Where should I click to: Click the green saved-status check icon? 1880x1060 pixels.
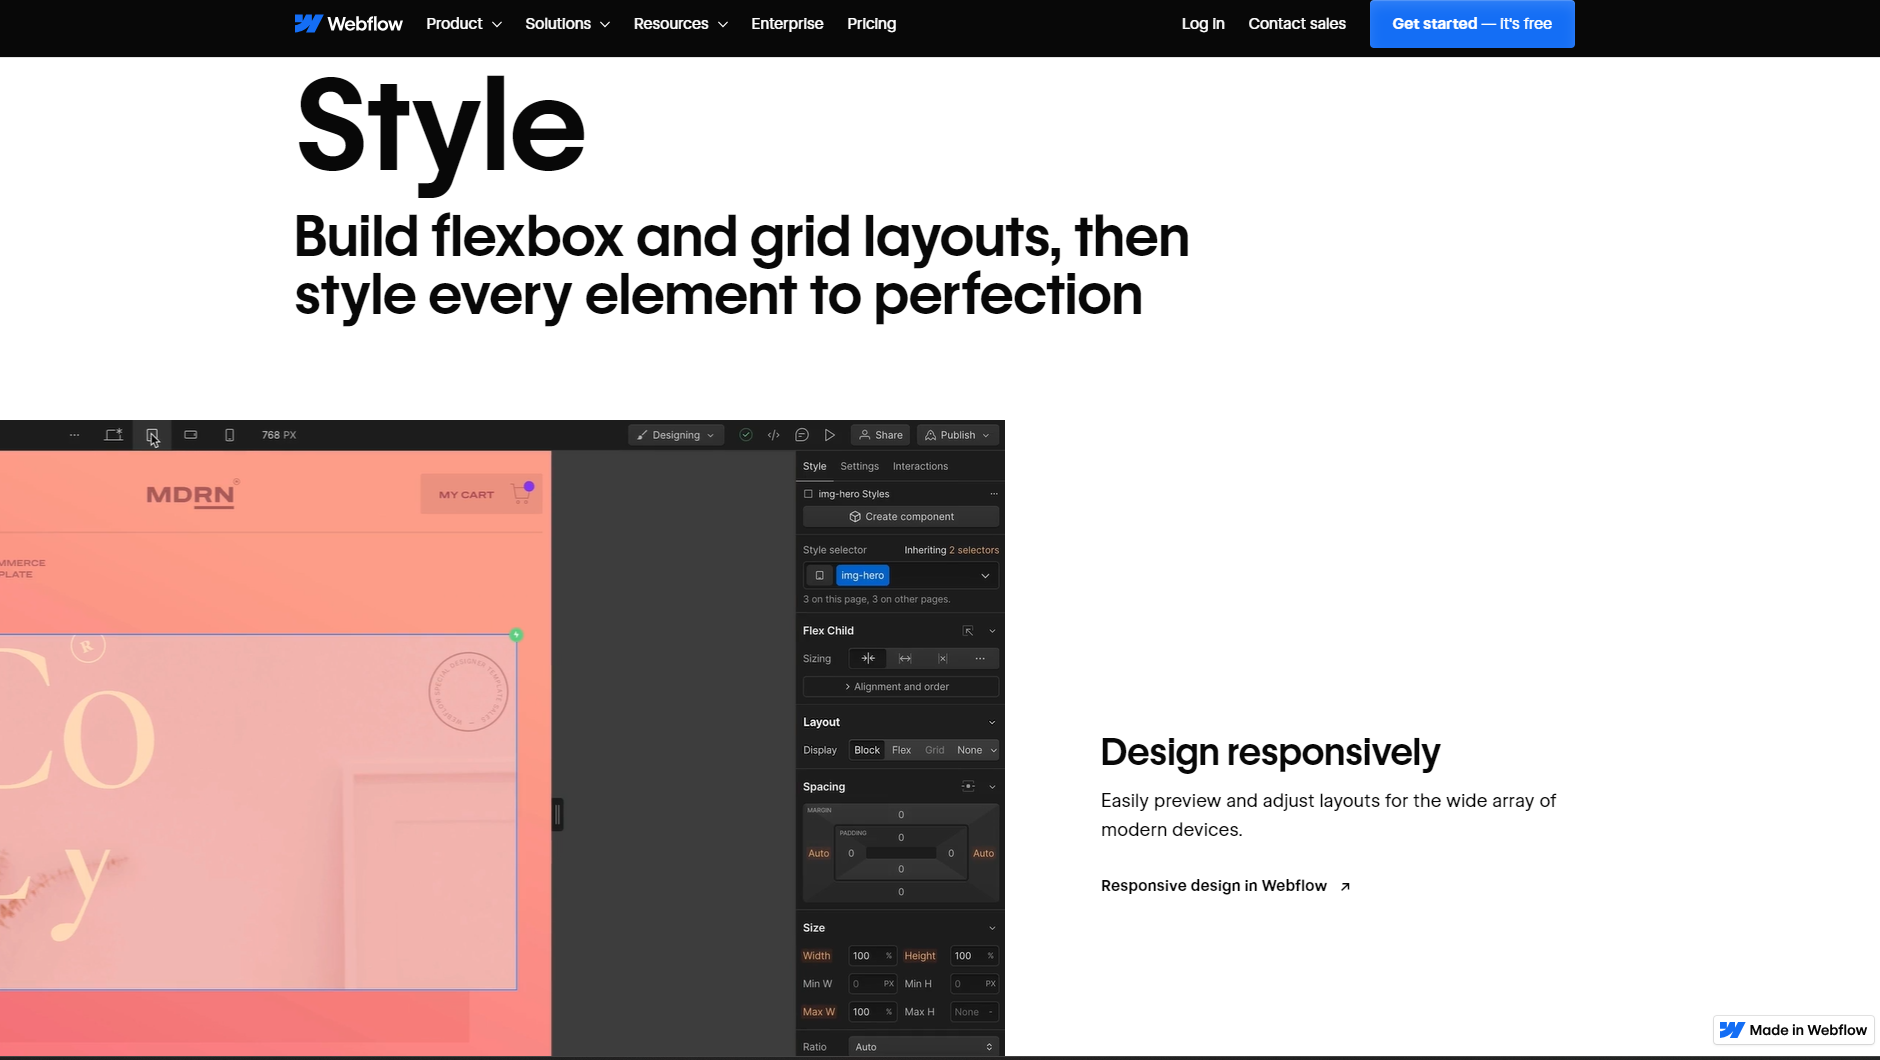(745, 434)
